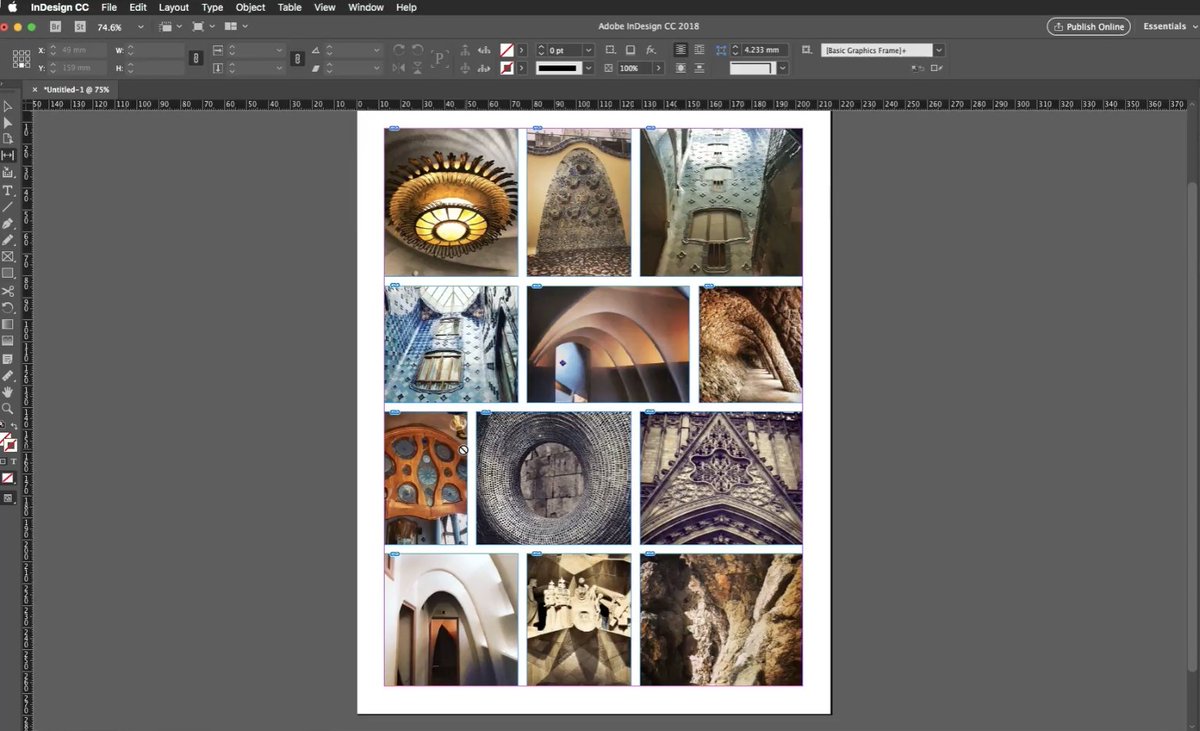Select the Gradient swatch tool
The width and height of the screenshot is (1200, 731).
coord(8,323)
